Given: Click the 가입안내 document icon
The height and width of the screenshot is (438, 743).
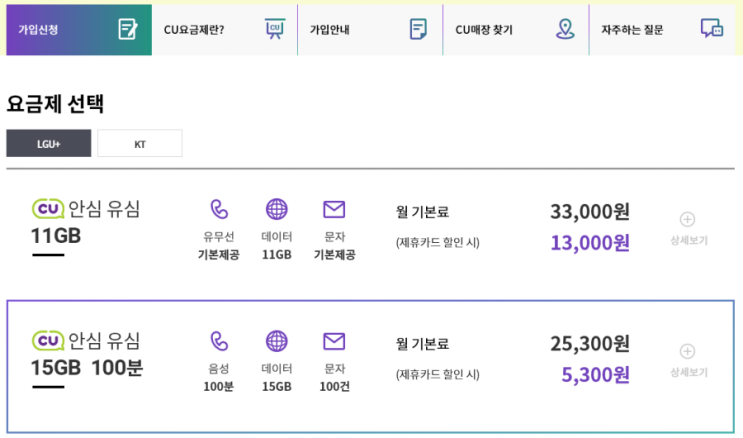Looking at the screenshot, I should point(418,29).
